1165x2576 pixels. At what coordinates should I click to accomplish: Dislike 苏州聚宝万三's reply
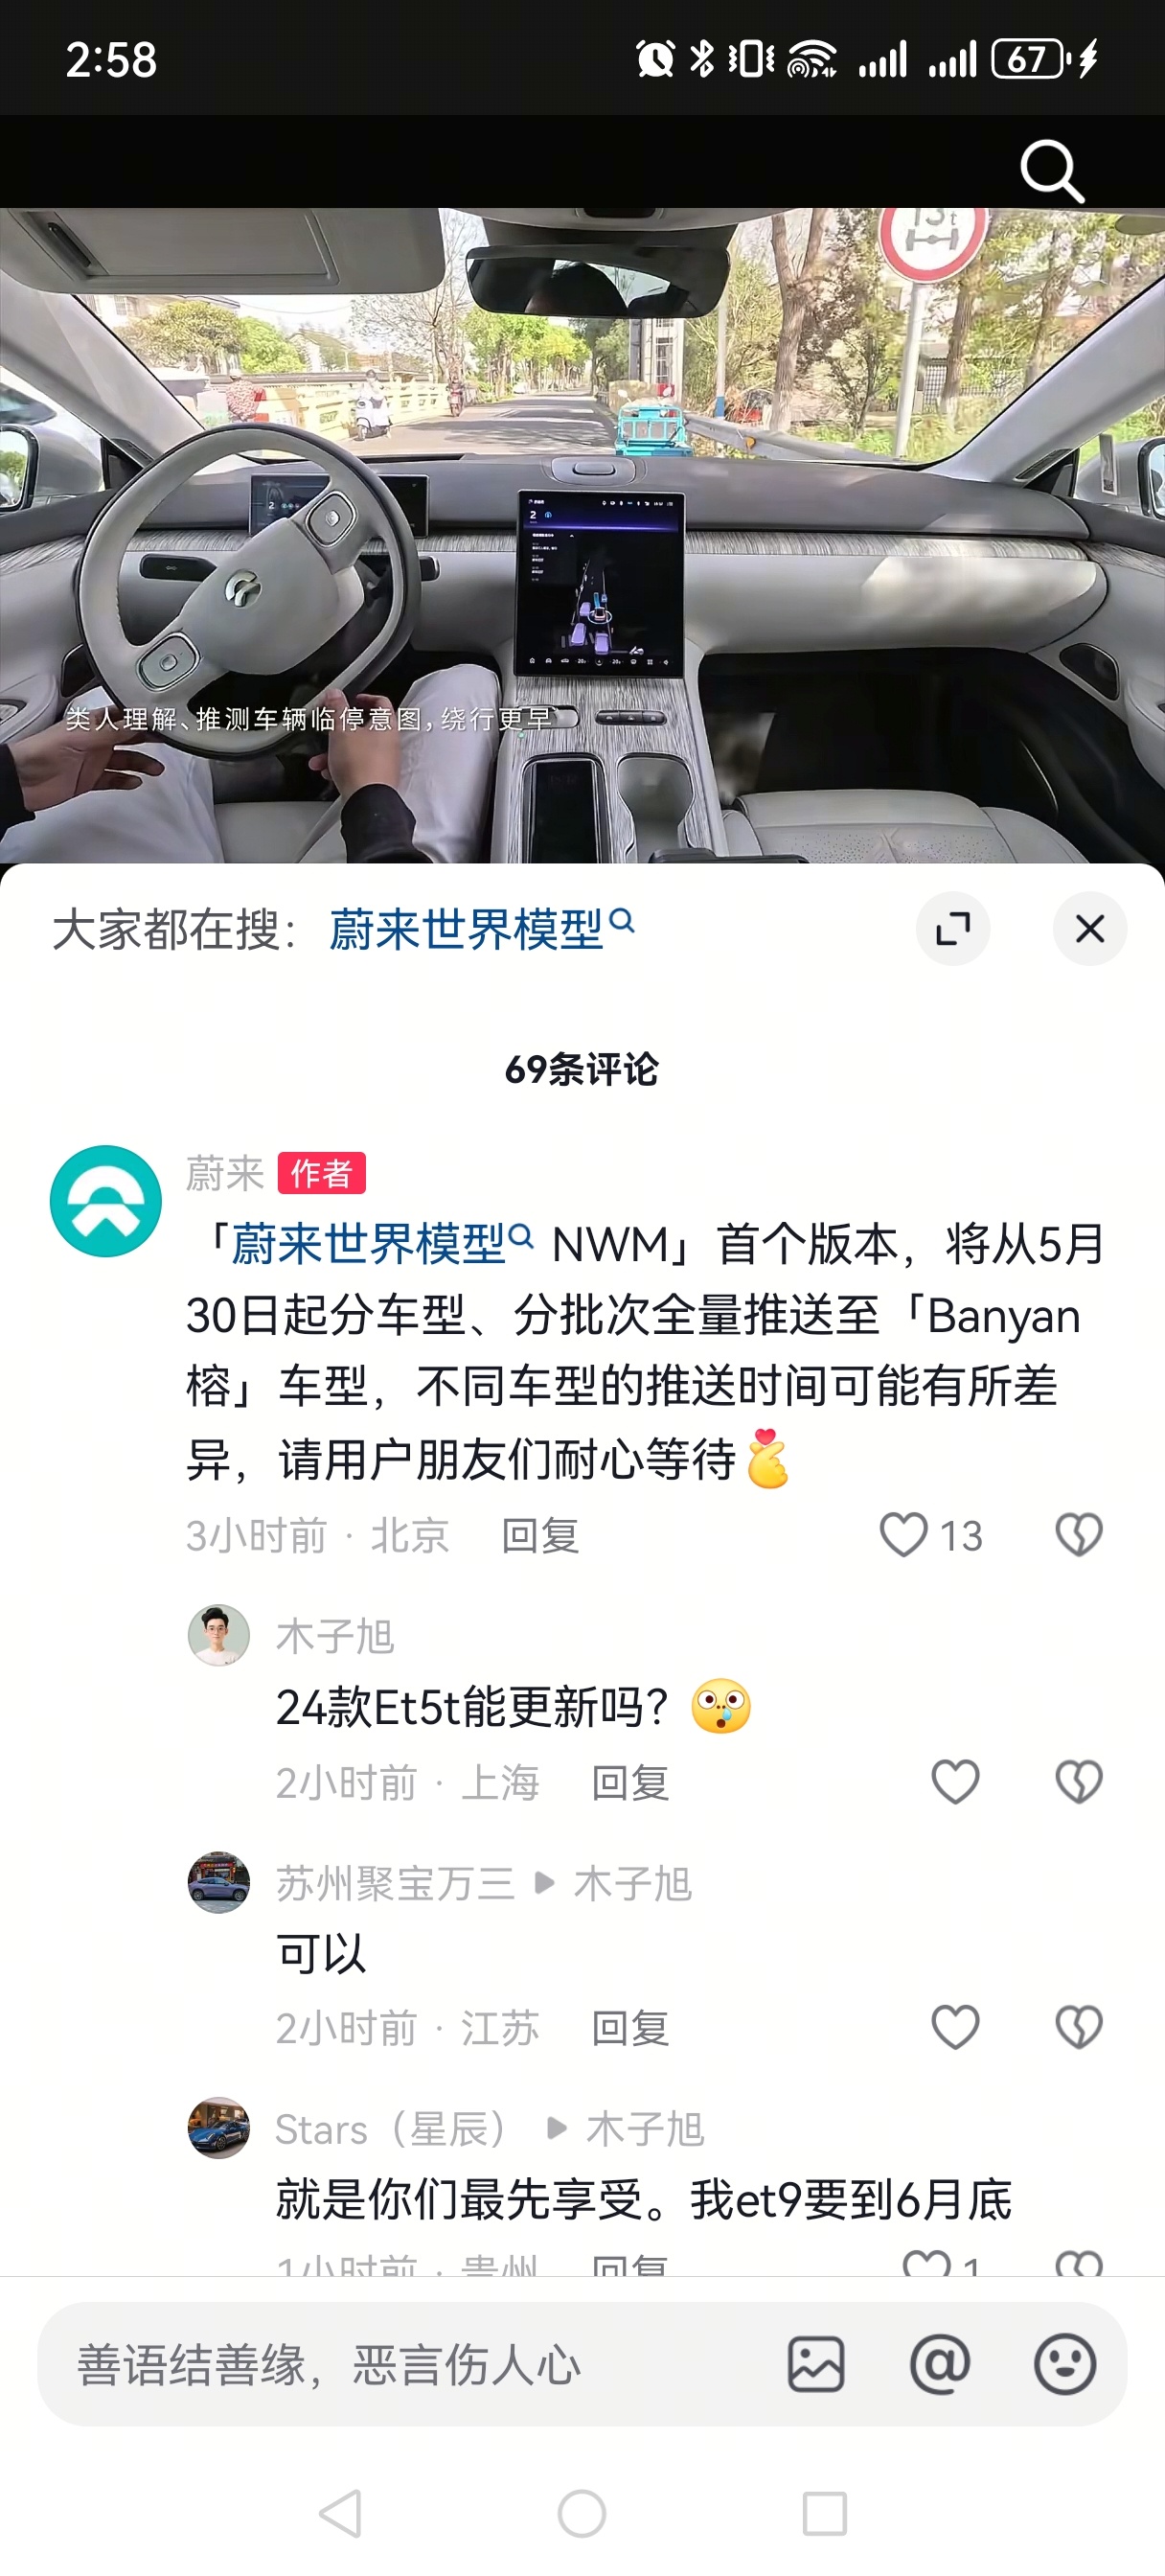click(1078, 2027)
